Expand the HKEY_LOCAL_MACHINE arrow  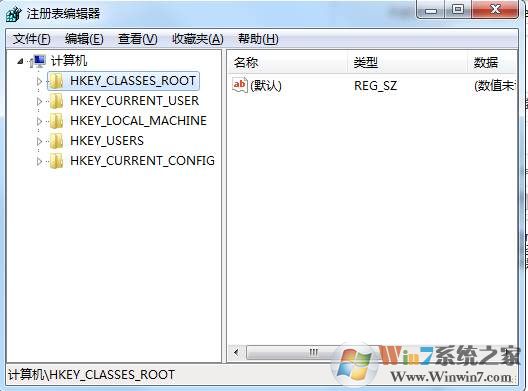(x=39, y=121)
